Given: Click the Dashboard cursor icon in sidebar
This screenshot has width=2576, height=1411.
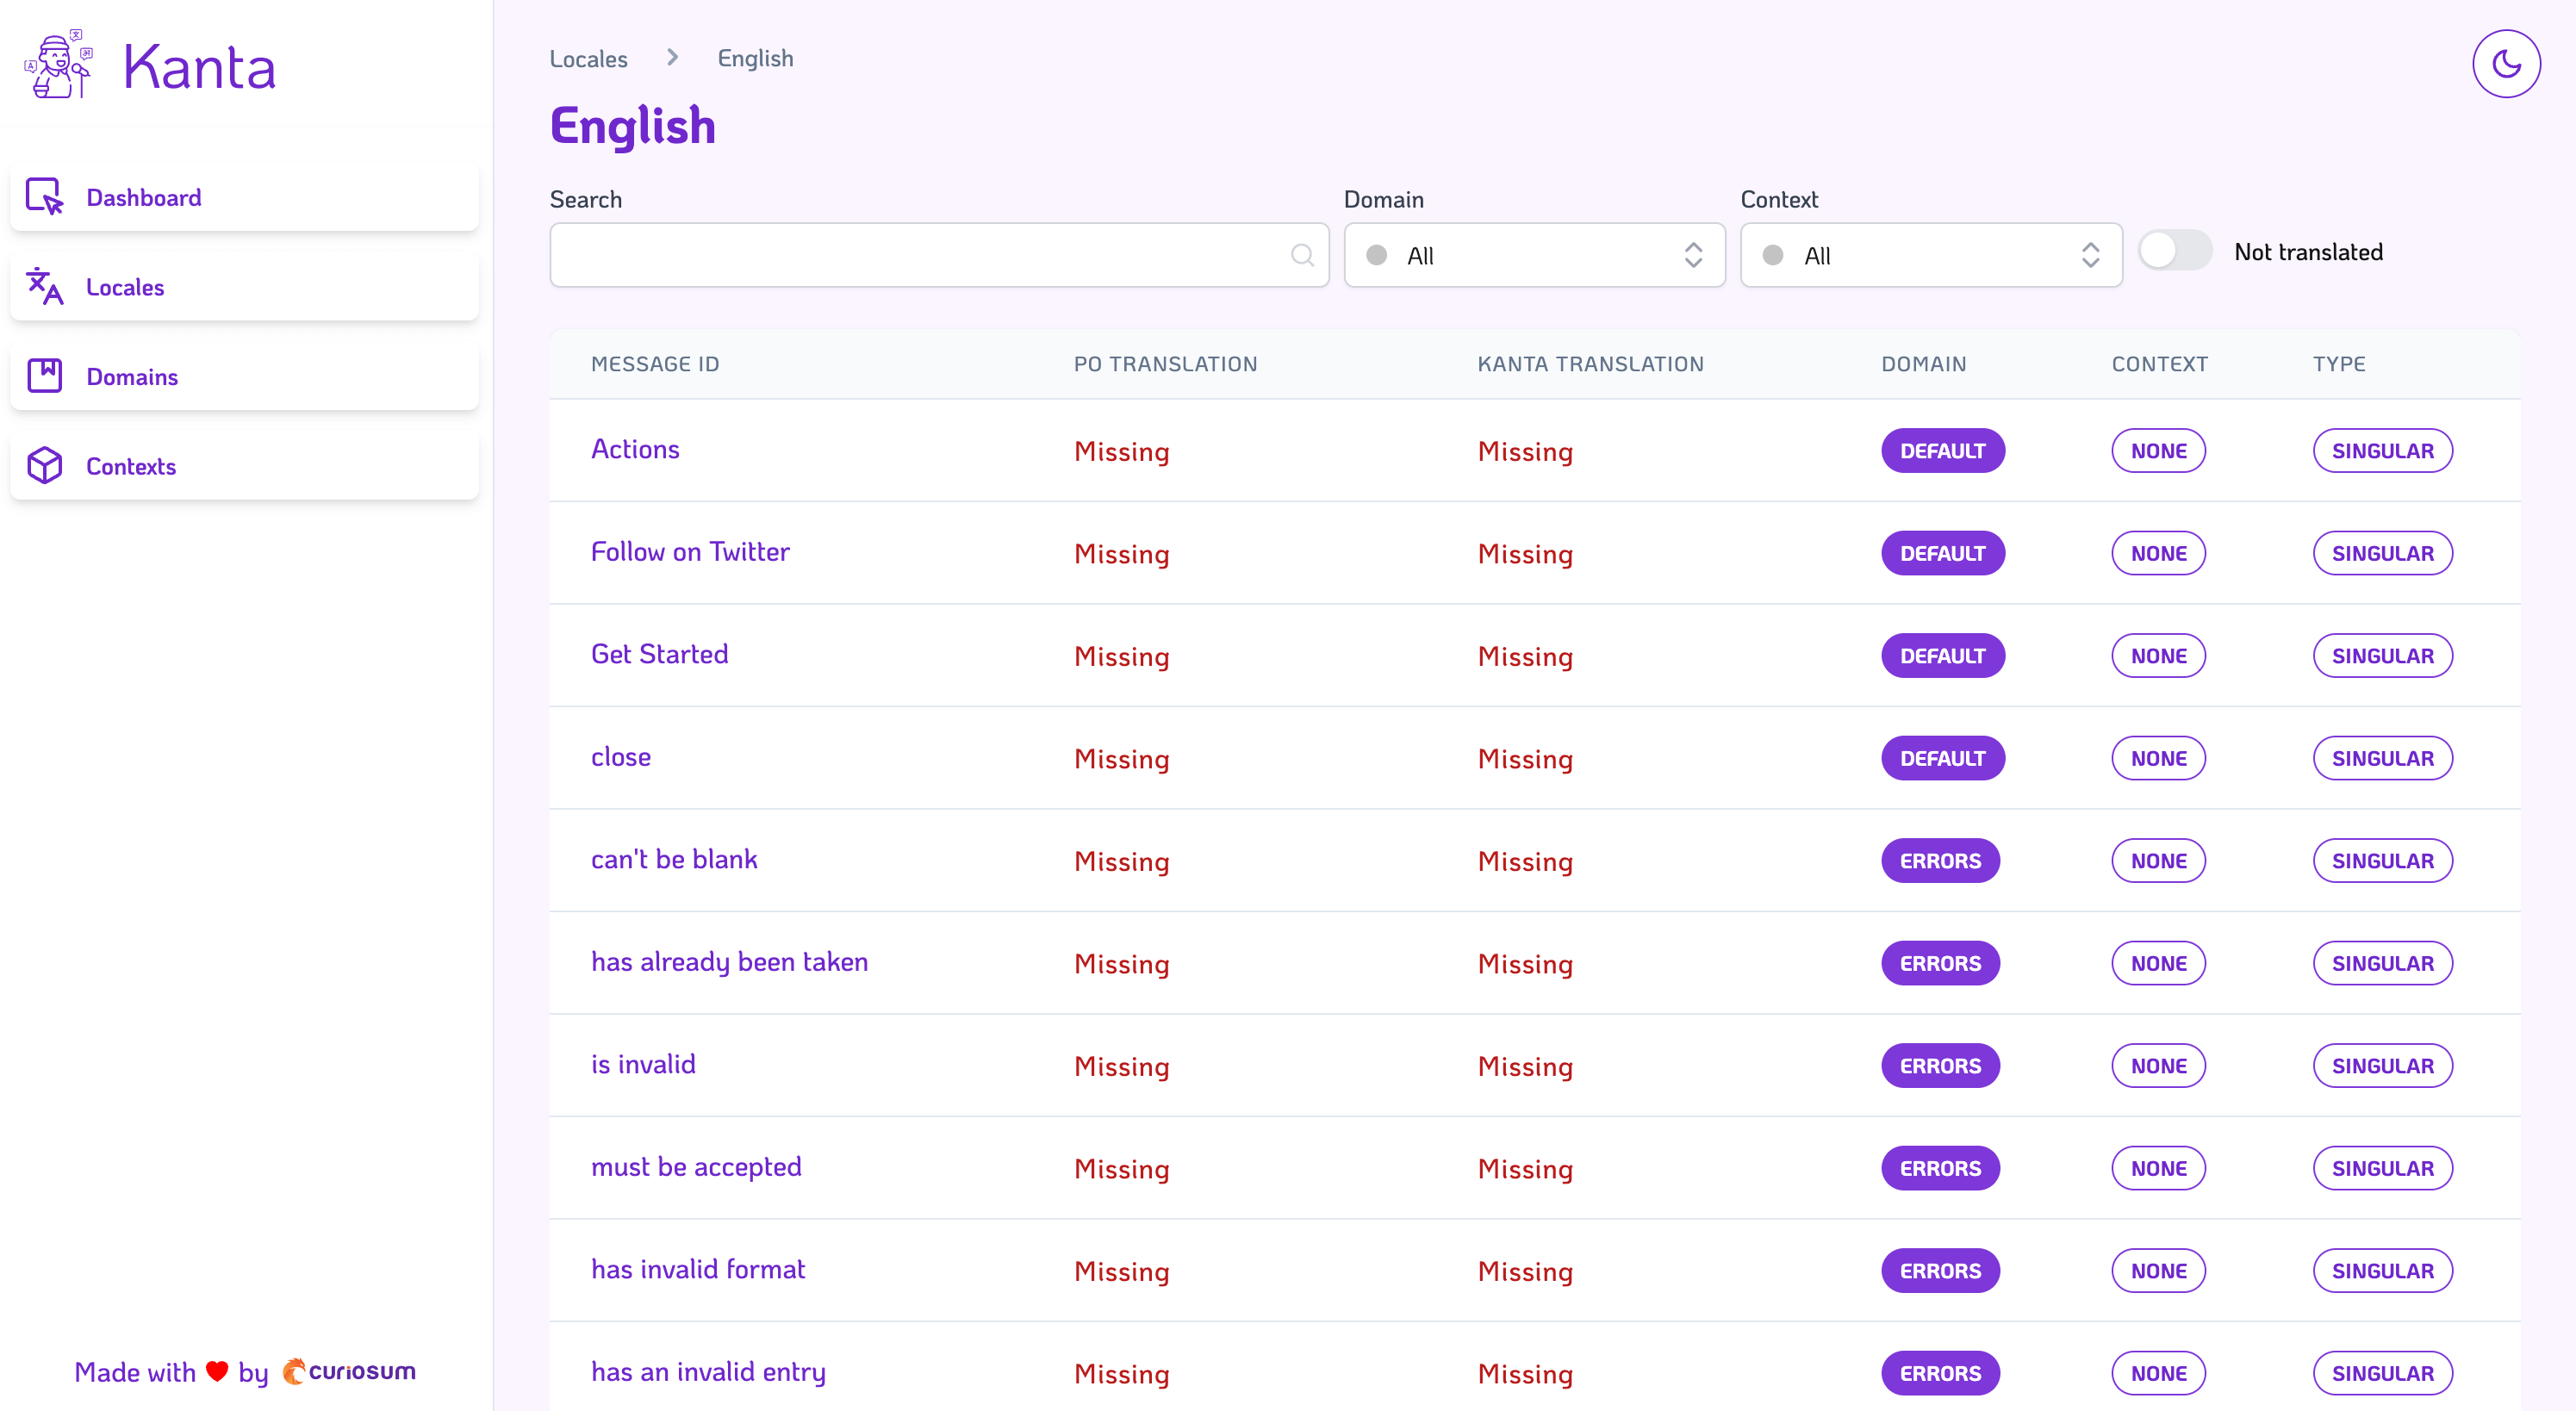Looking at the screenshot, I should tap(45, 197).
